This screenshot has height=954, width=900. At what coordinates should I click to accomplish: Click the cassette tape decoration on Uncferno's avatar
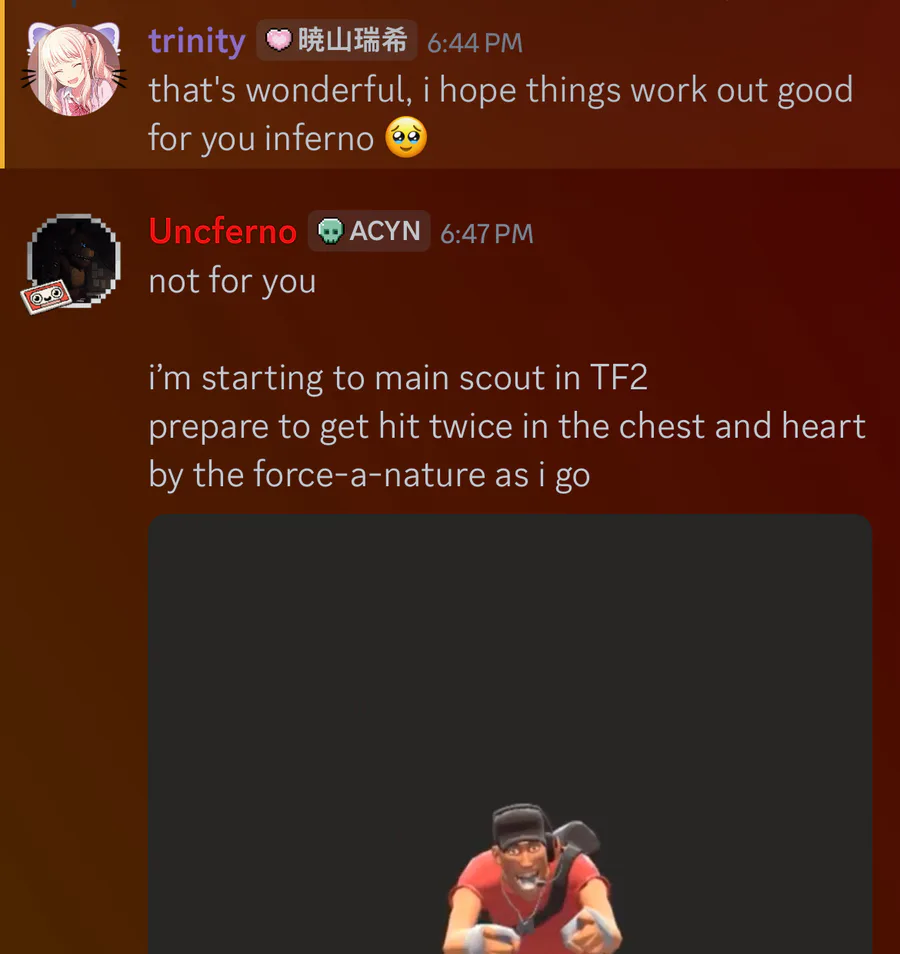pyautogui.click(x=46, y=297)
